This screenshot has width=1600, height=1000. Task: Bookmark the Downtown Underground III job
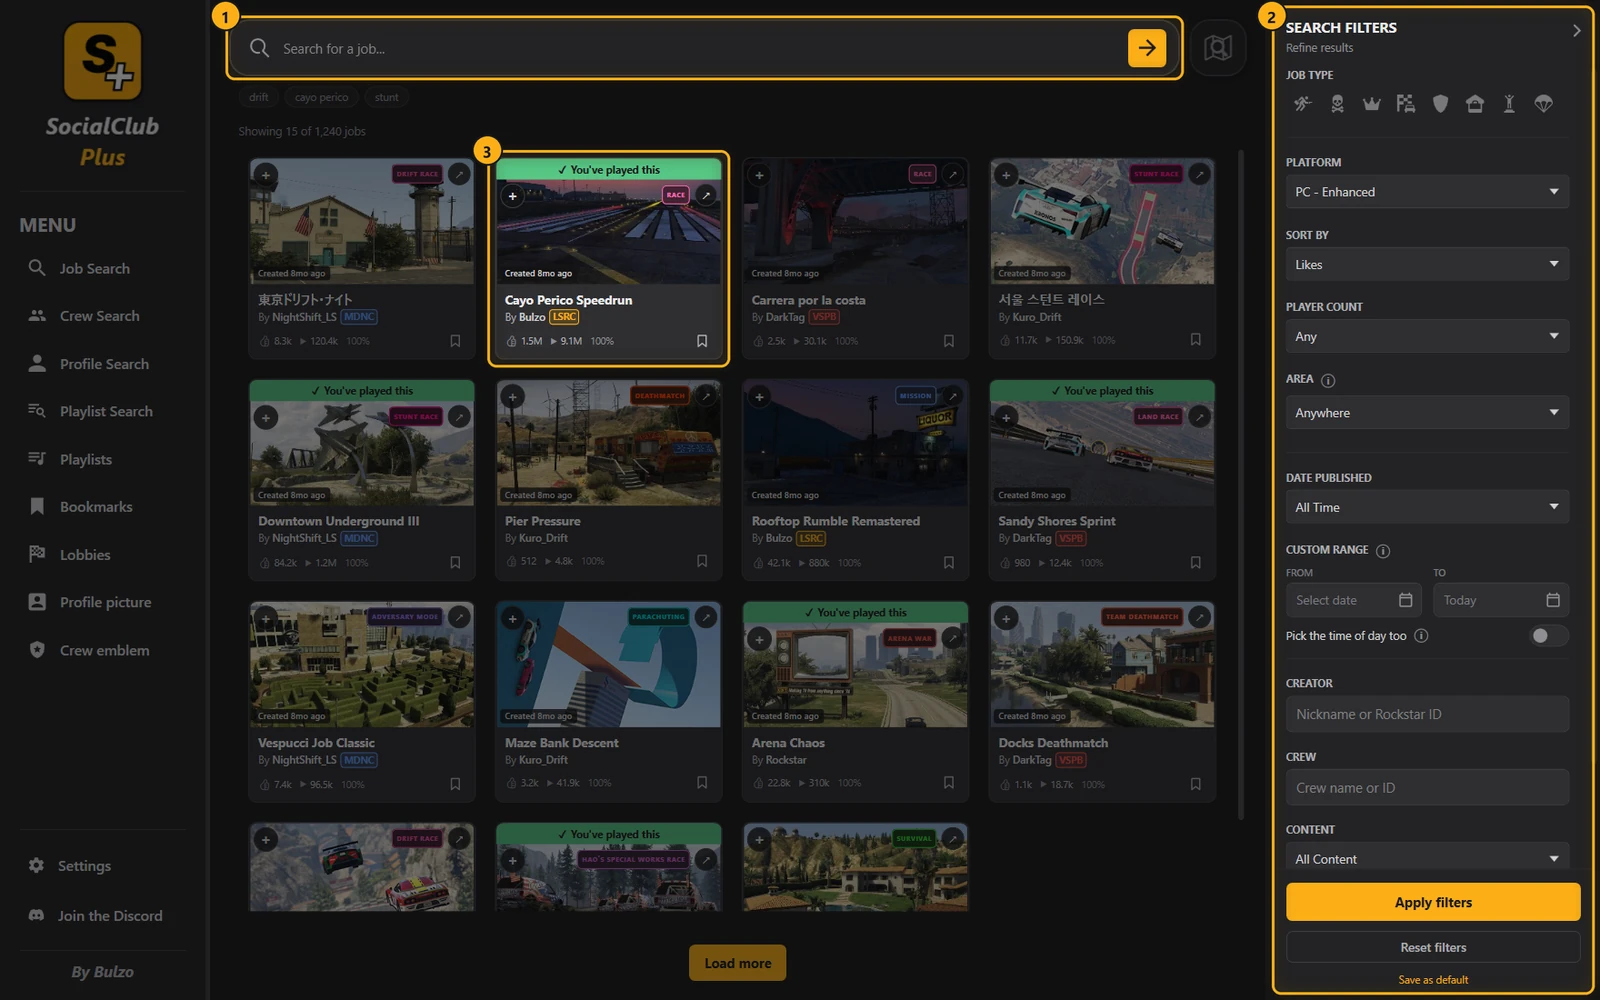coord(455,563)
